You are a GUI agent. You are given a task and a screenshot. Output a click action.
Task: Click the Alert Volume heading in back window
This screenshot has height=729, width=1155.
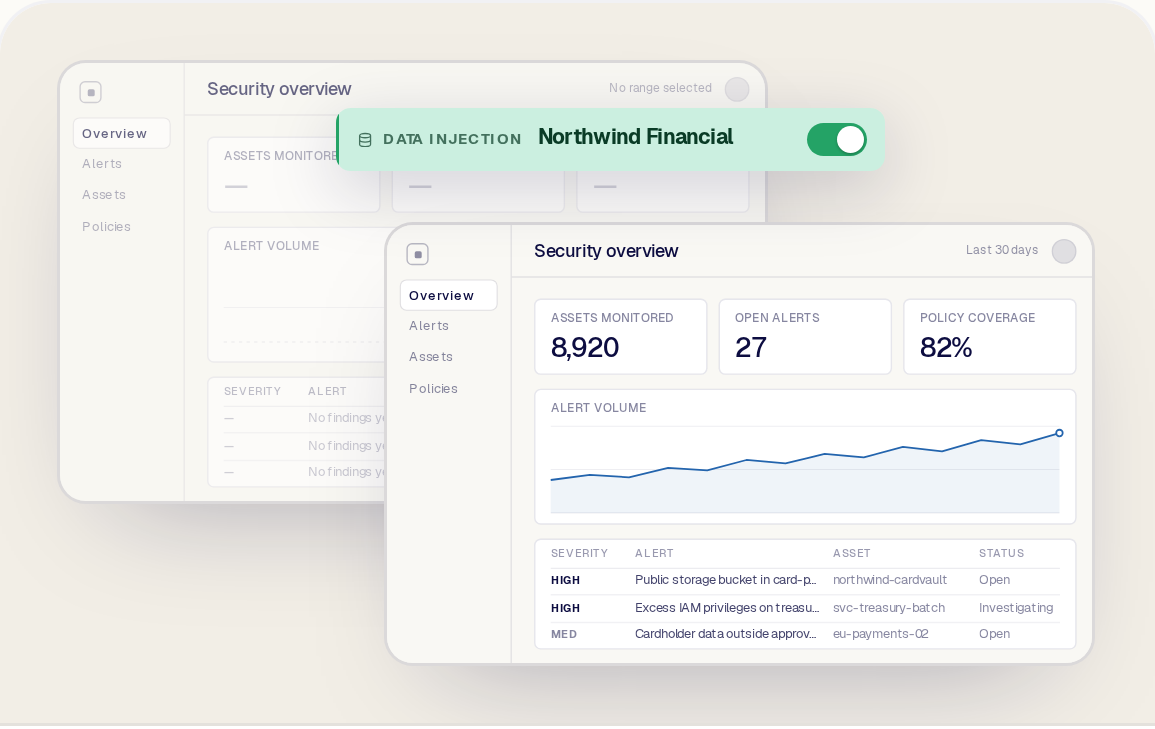click(x=271, y=245)
